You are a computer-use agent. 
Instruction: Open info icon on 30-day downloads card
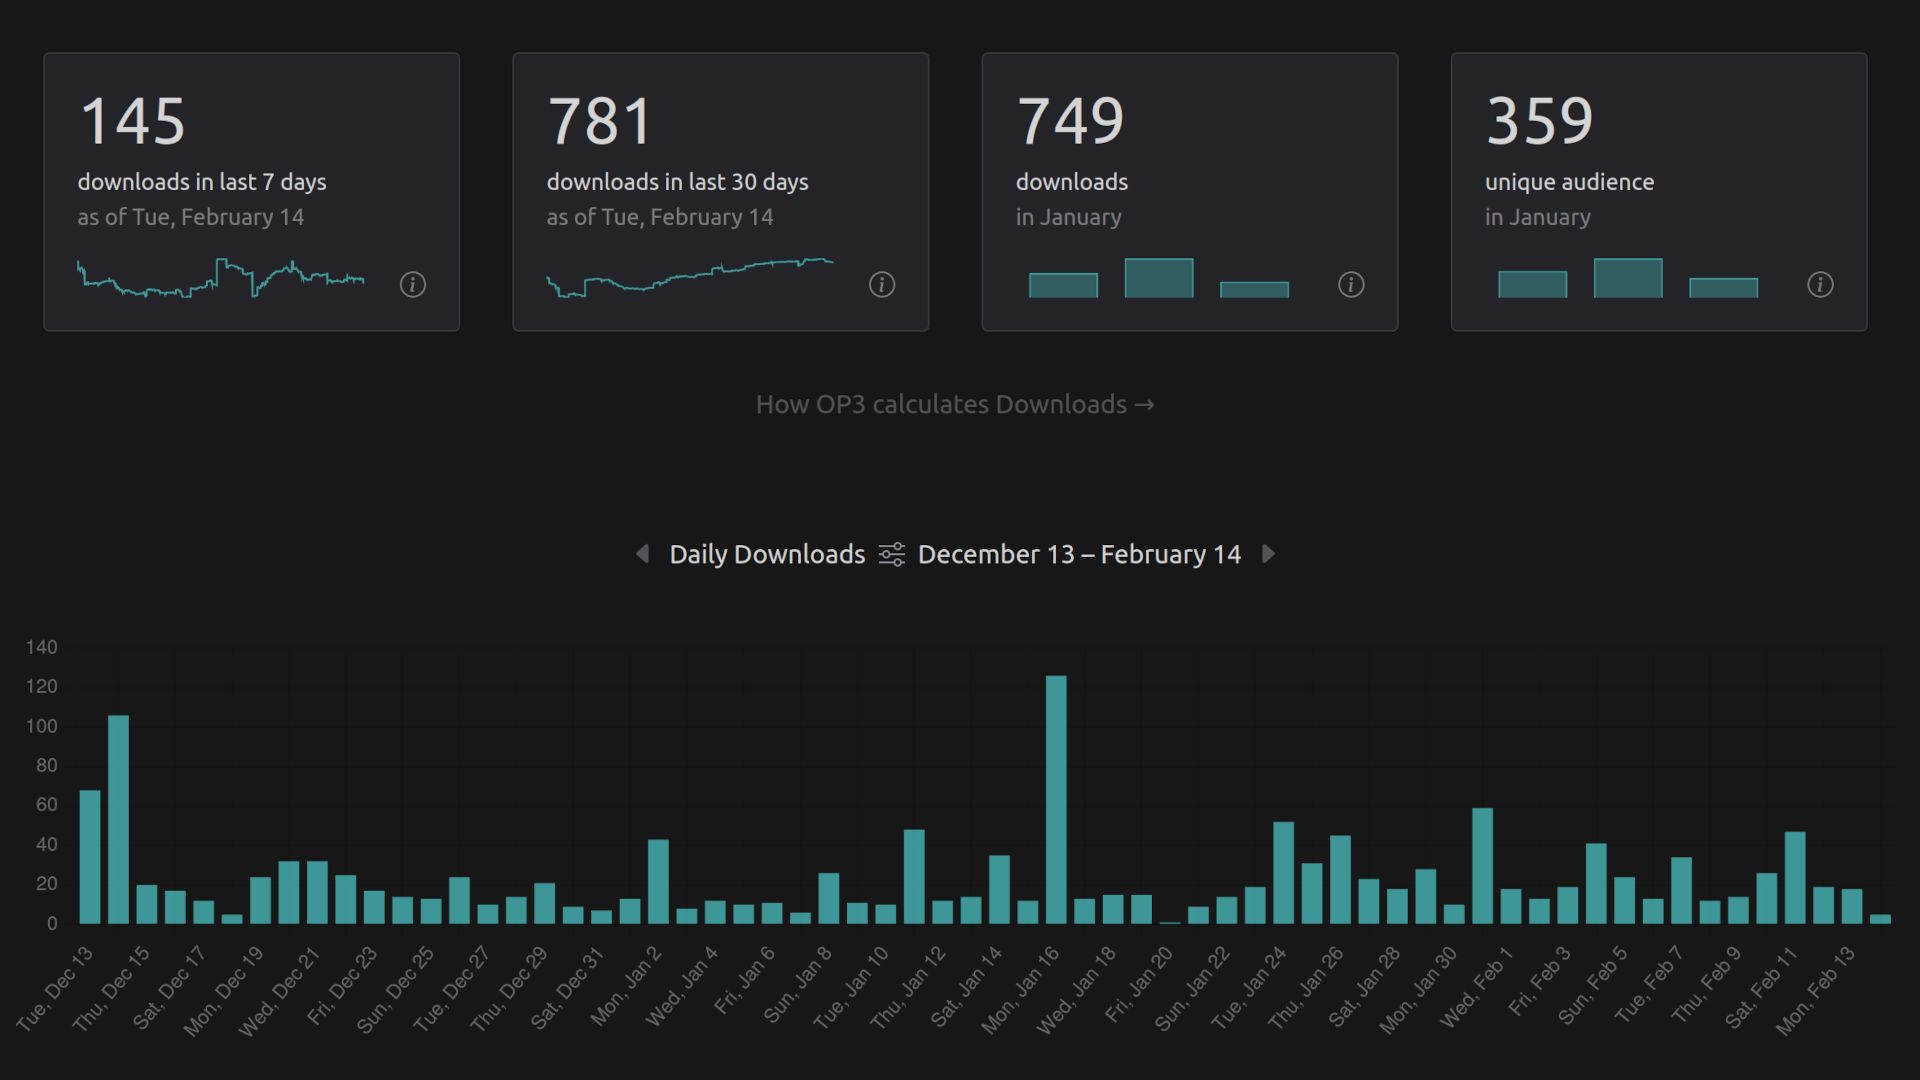[882, 285]
